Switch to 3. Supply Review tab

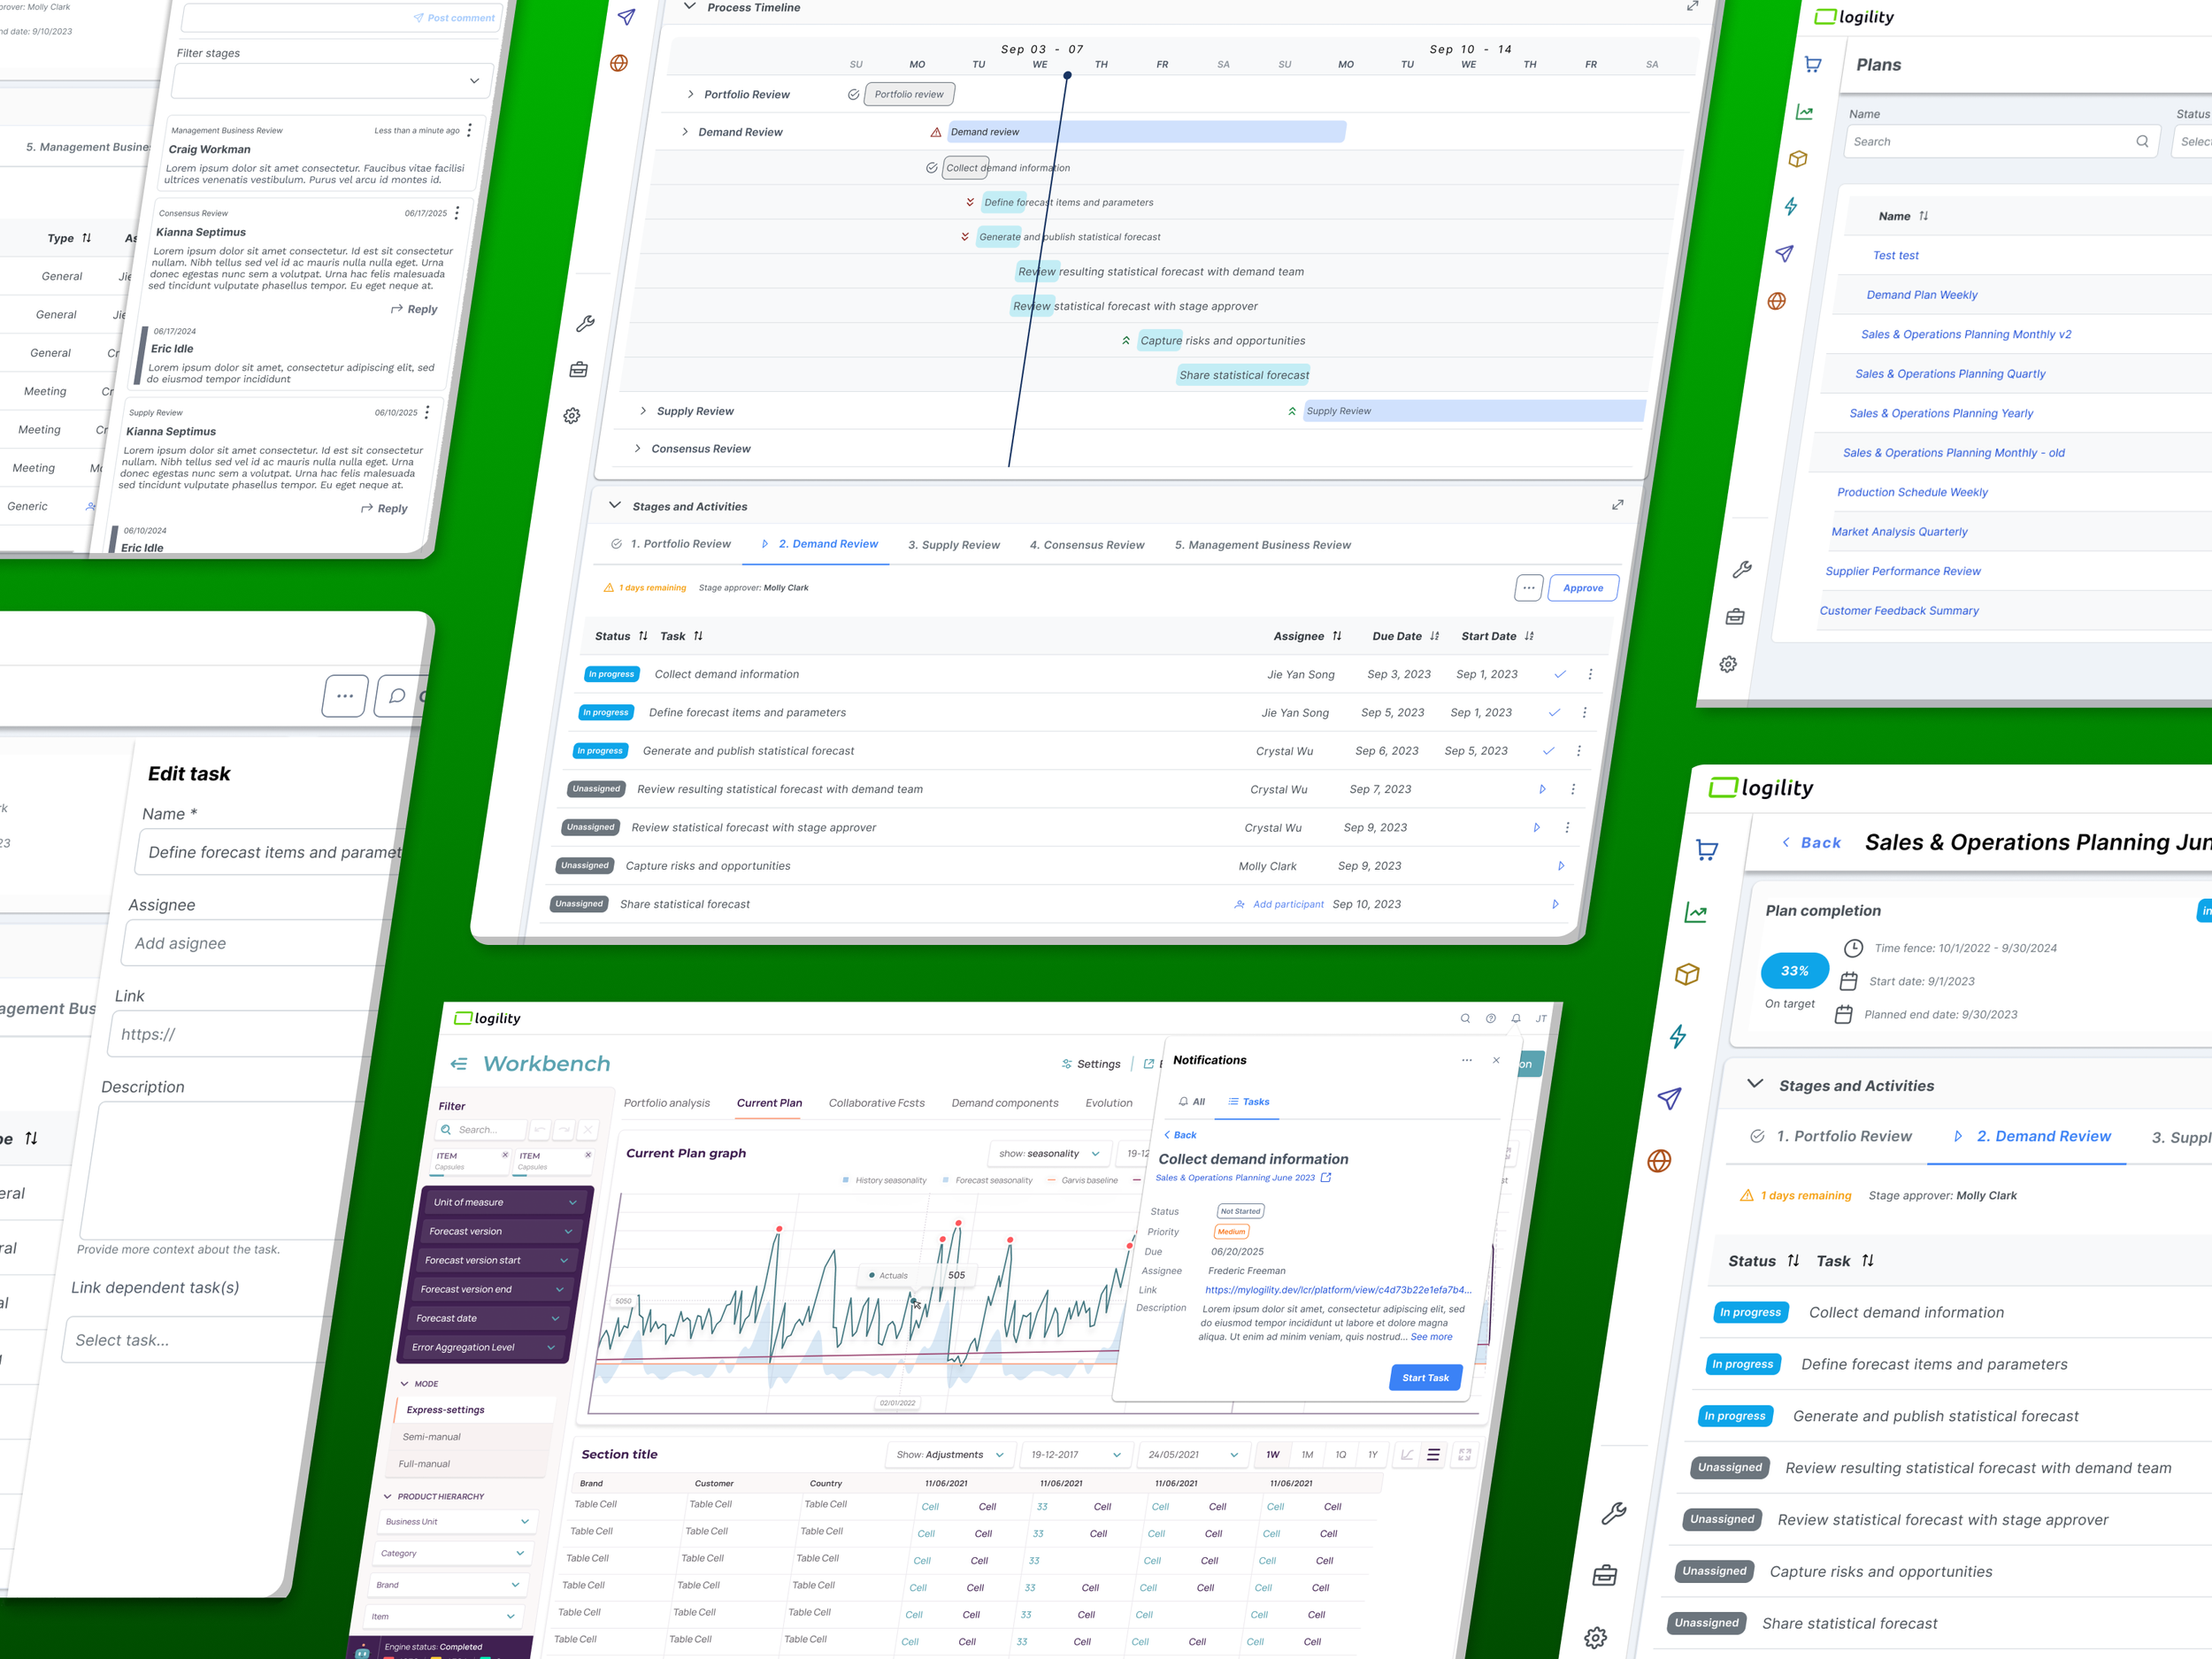click(x=953, y=545)
